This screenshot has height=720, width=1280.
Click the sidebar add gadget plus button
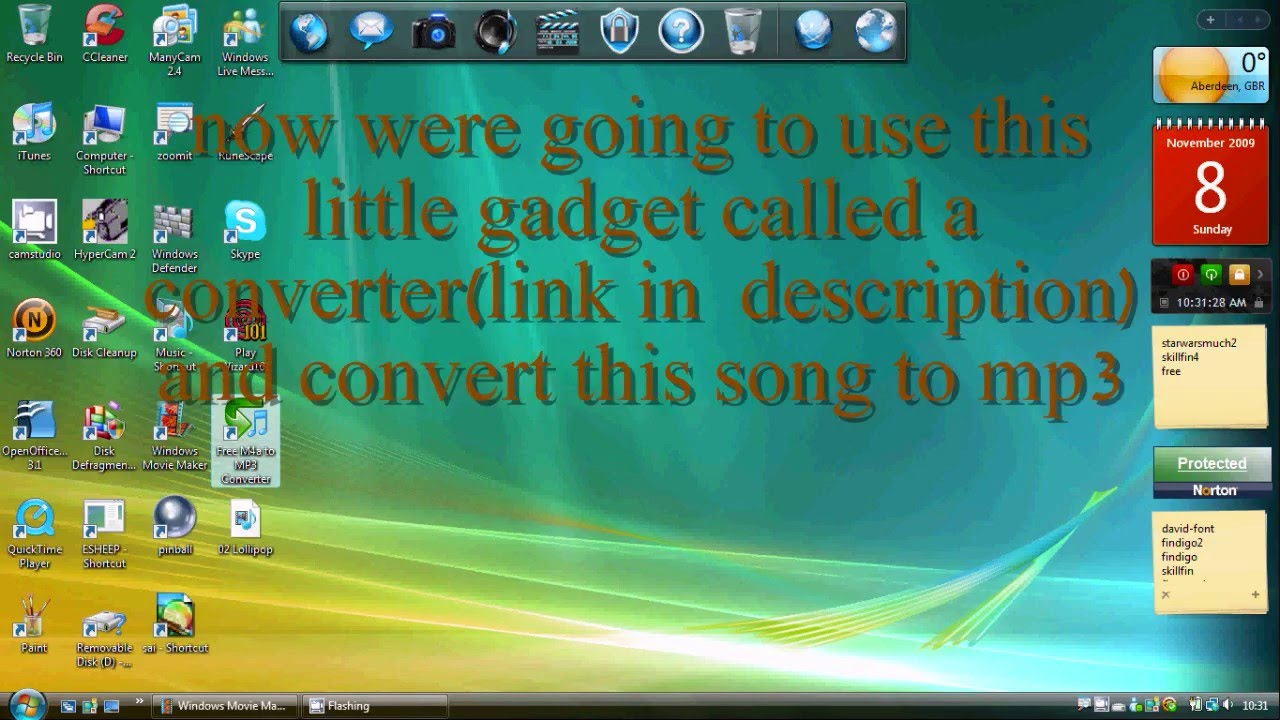click(x=1210, y=20)
